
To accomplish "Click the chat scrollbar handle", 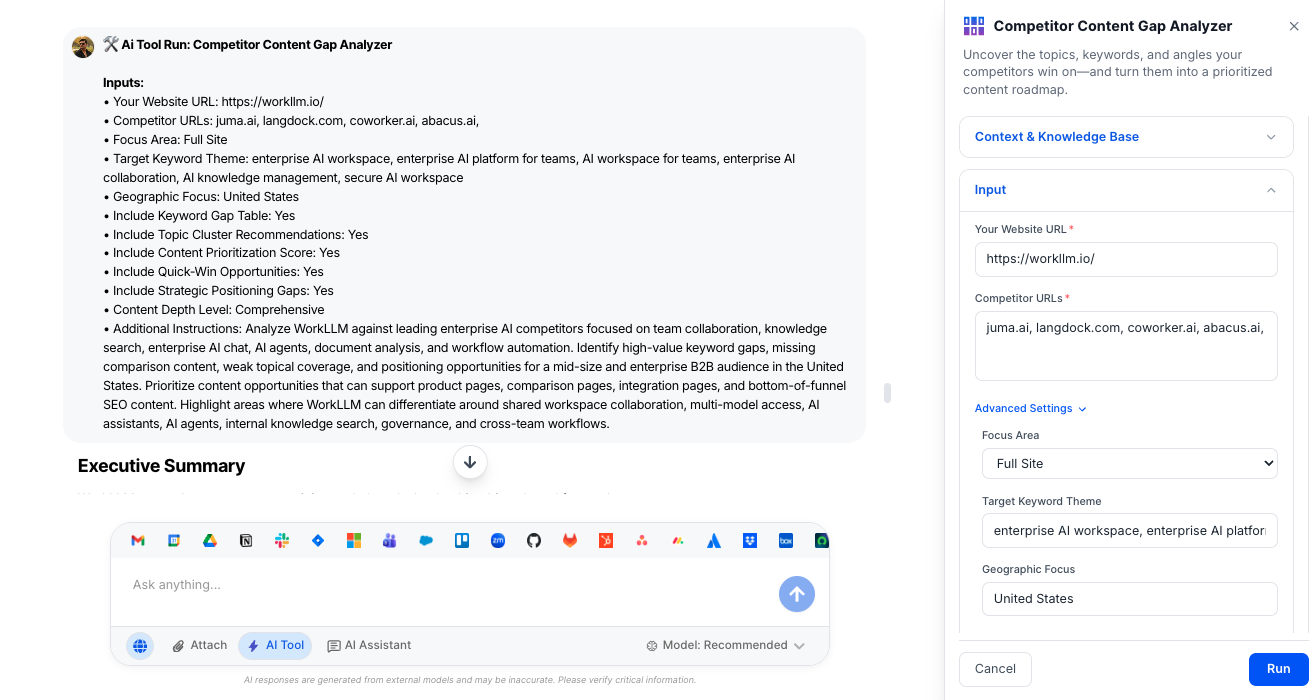I will point(887,392).
